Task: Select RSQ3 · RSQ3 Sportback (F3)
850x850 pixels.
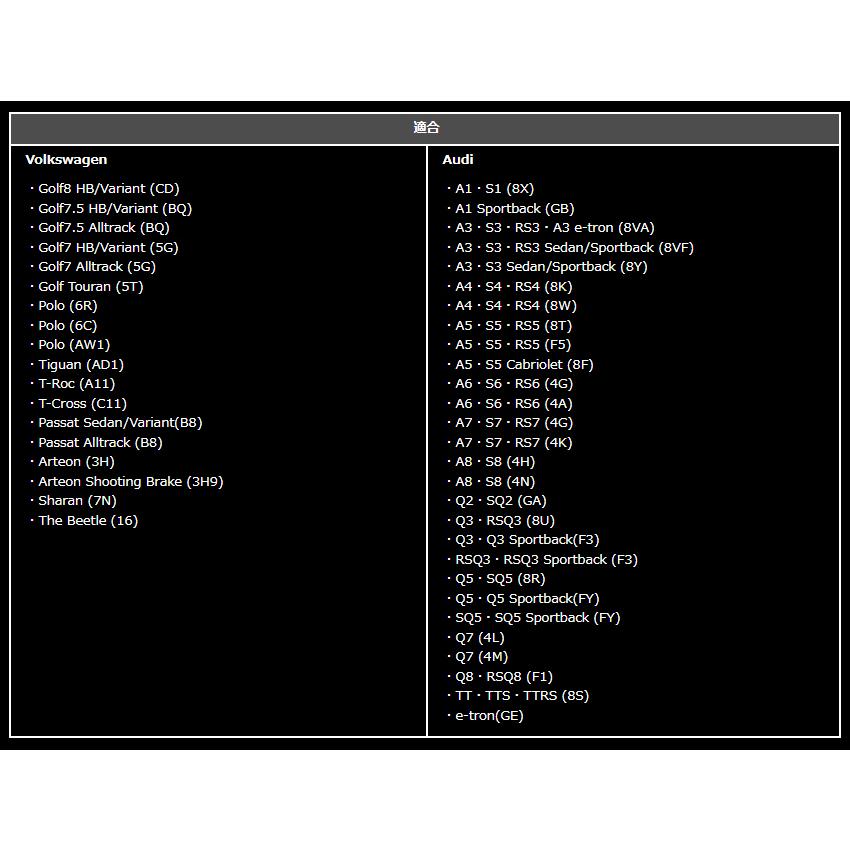Action: (x=546, y=560)
